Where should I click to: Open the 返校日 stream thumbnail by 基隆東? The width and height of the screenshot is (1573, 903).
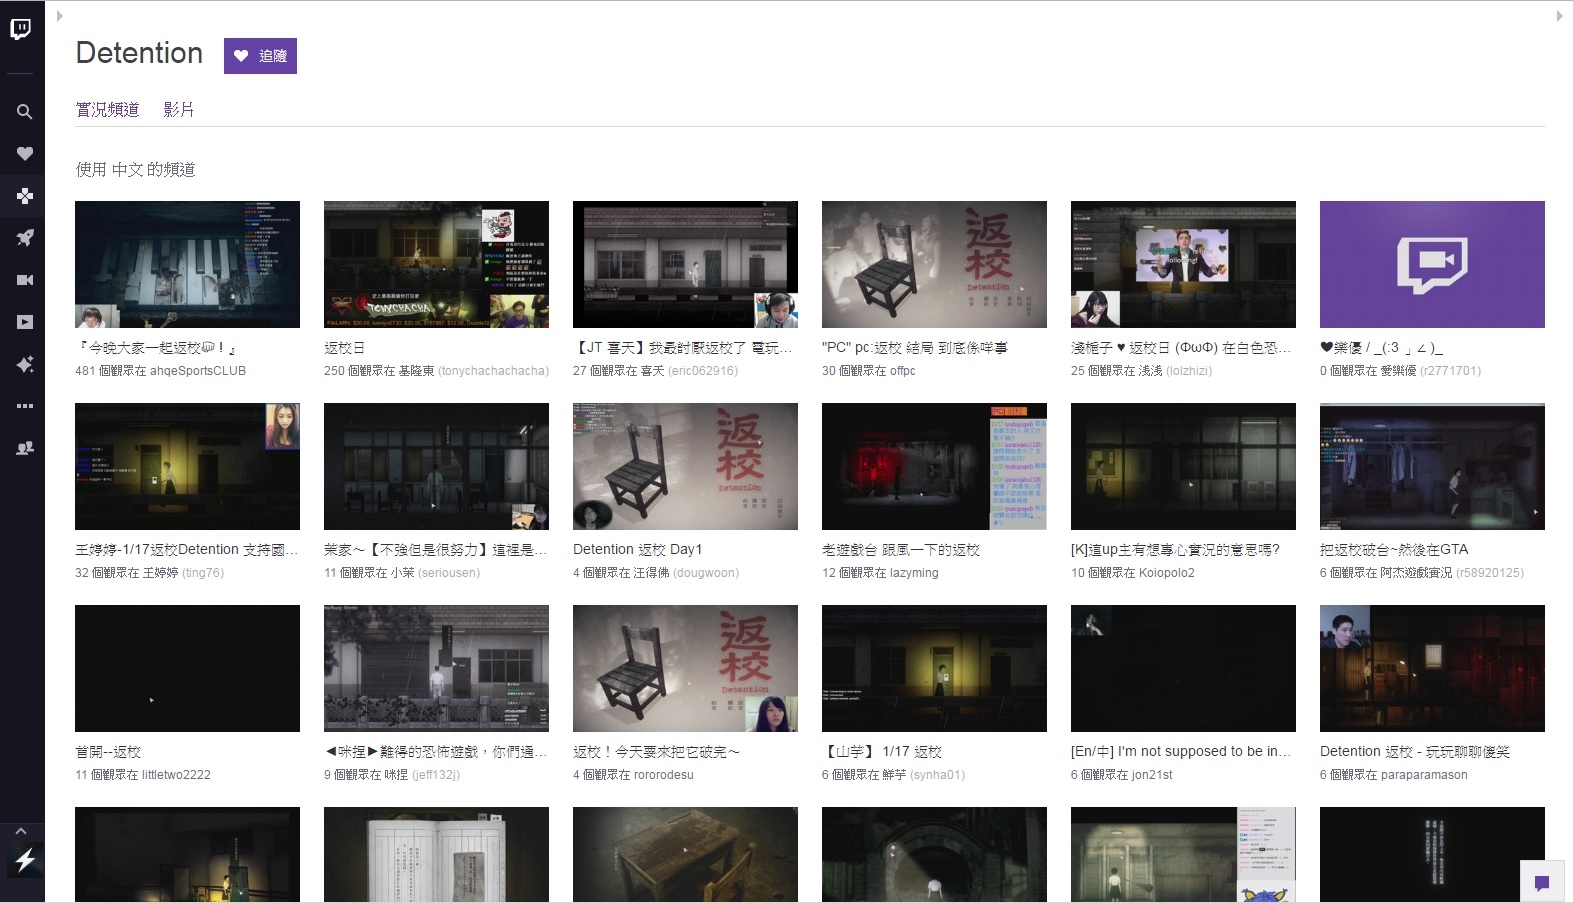[x=436, y=264]
